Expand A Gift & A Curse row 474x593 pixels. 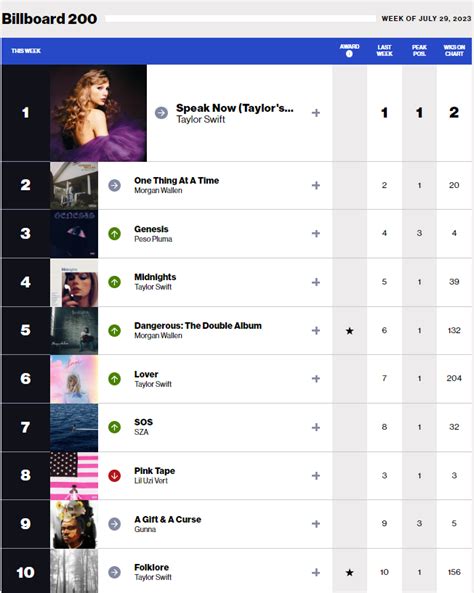click(316, 524)
